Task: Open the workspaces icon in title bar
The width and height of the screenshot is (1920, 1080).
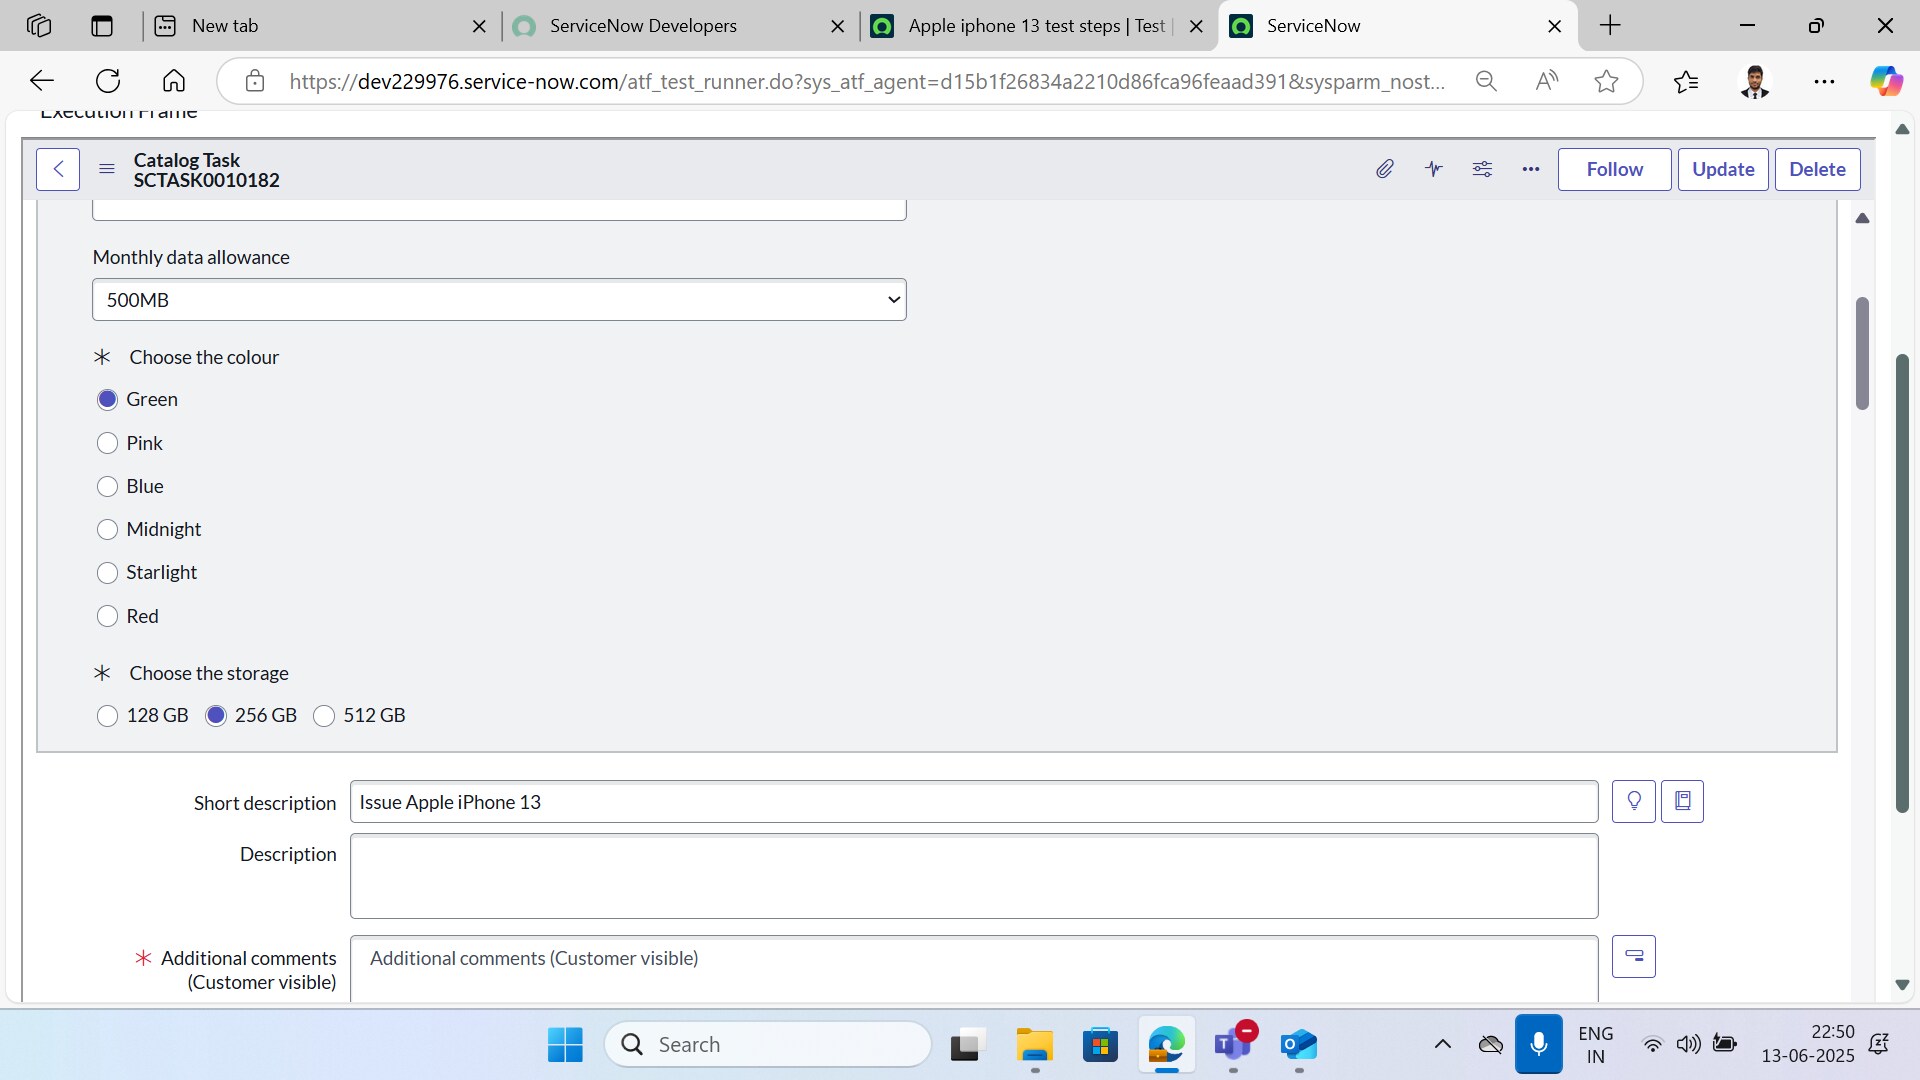Action: pyautogui.click(x=39, y=25)
